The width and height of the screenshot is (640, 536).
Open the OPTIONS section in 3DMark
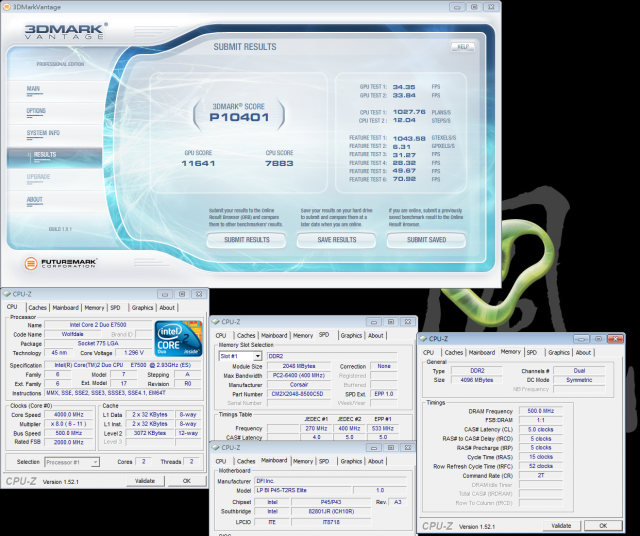point(36,111)
